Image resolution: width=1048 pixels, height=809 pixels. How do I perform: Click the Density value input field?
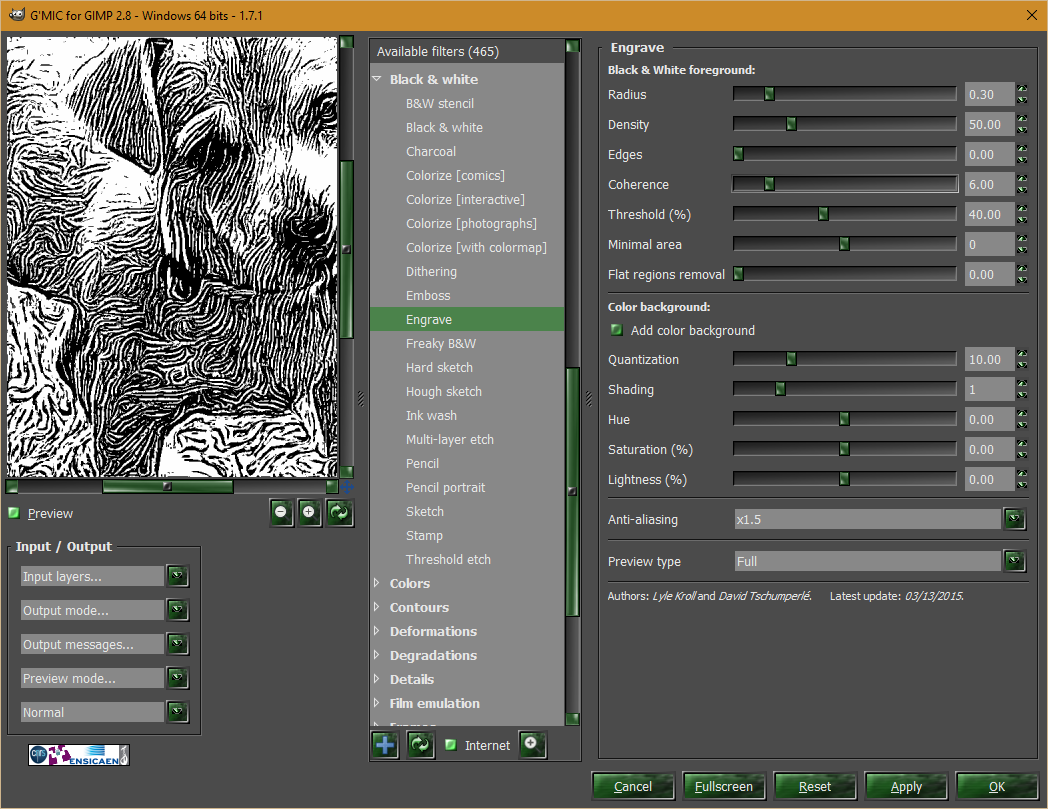[989, 124]
